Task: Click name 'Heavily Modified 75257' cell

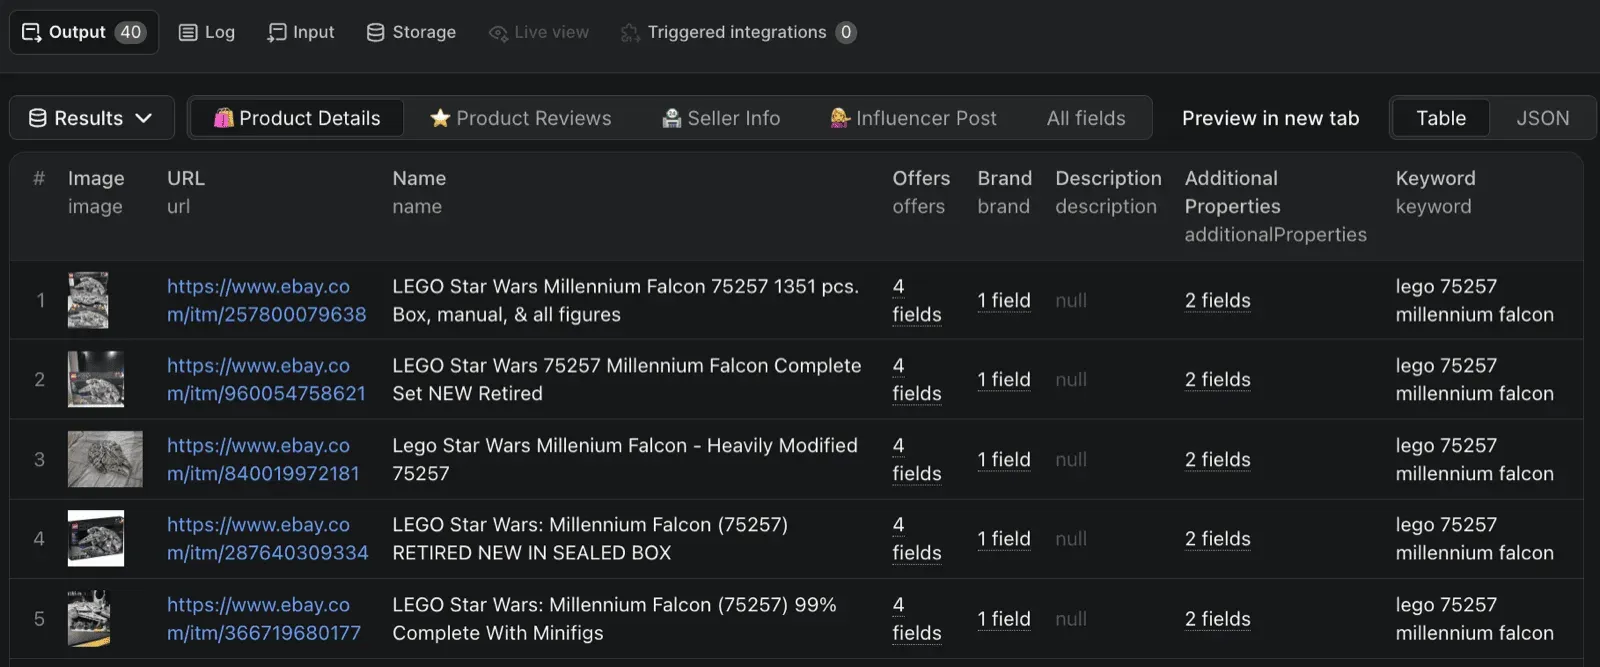Action: (x=625, y=459)
